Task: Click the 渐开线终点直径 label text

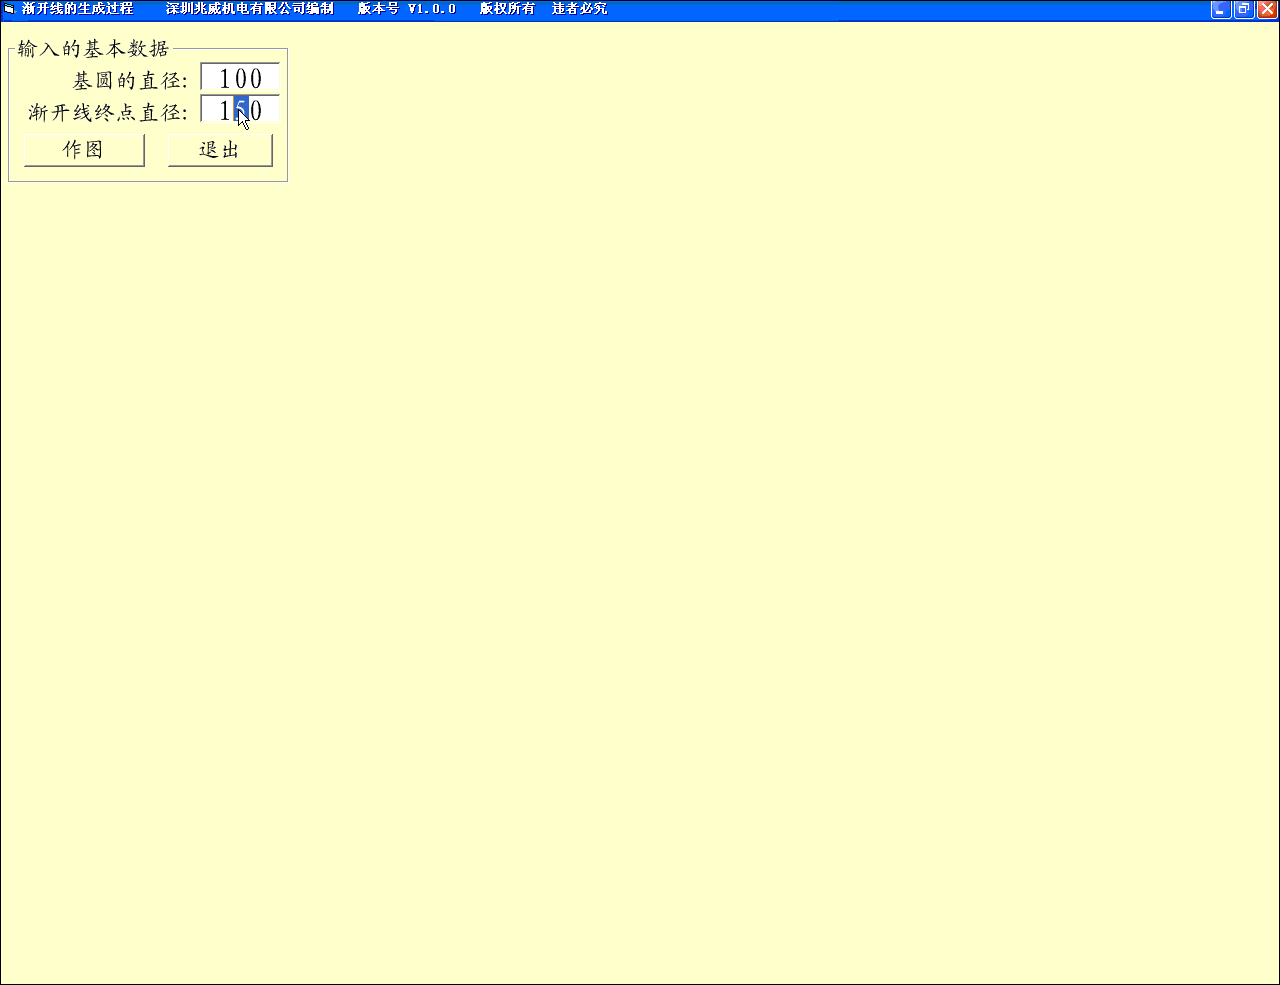Action: [x=108, y=112]
